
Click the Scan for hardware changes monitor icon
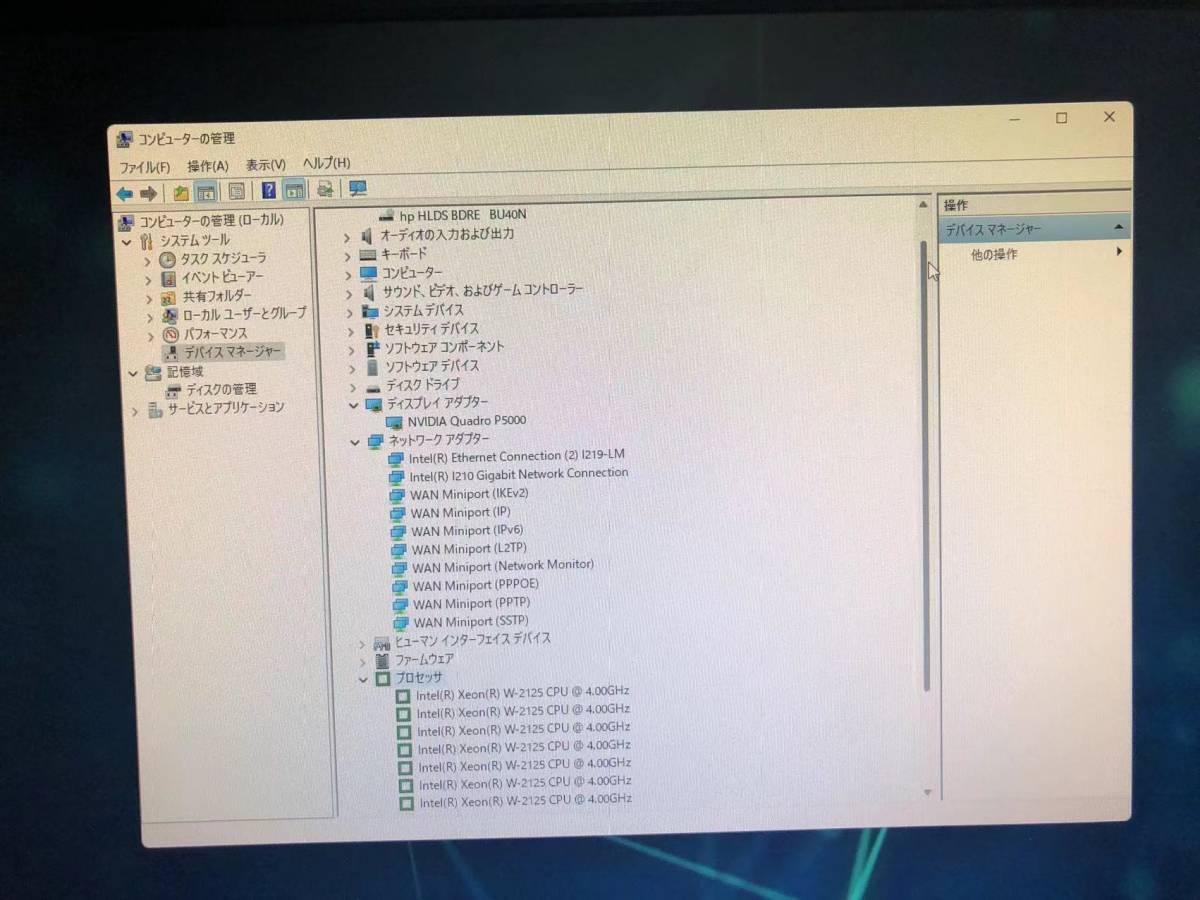(357, 188)
